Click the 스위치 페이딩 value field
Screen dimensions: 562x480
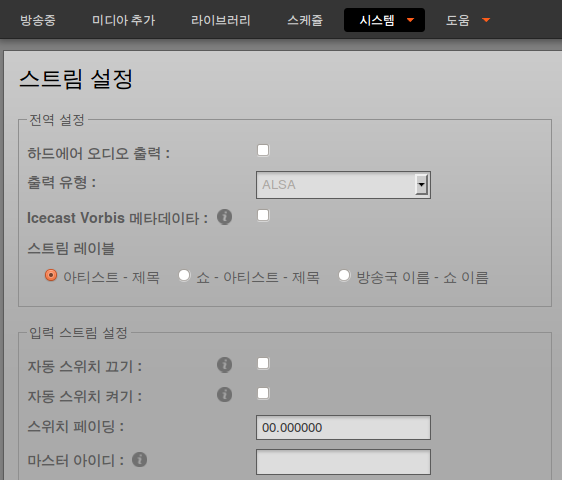(x=343, y=427)
